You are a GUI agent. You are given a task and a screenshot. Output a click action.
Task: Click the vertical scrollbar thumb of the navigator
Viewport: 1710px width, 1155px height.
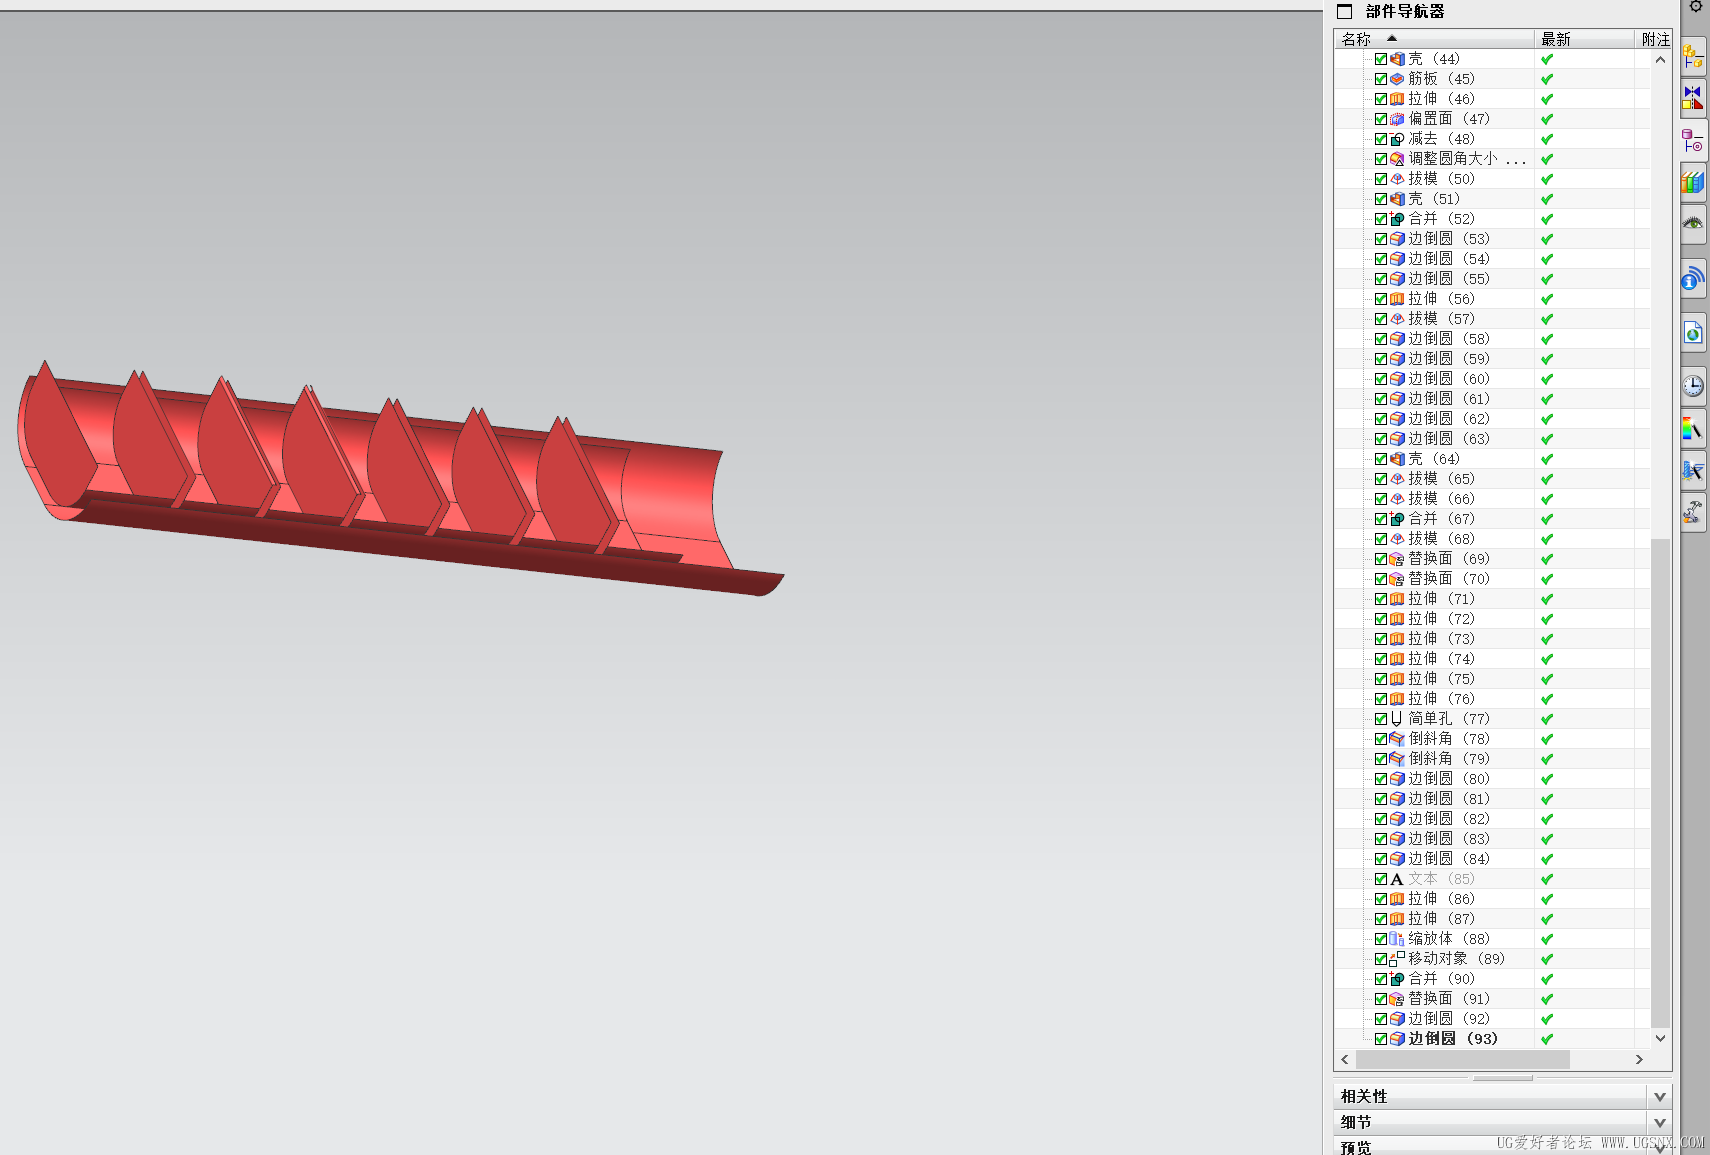point(1660,783)
